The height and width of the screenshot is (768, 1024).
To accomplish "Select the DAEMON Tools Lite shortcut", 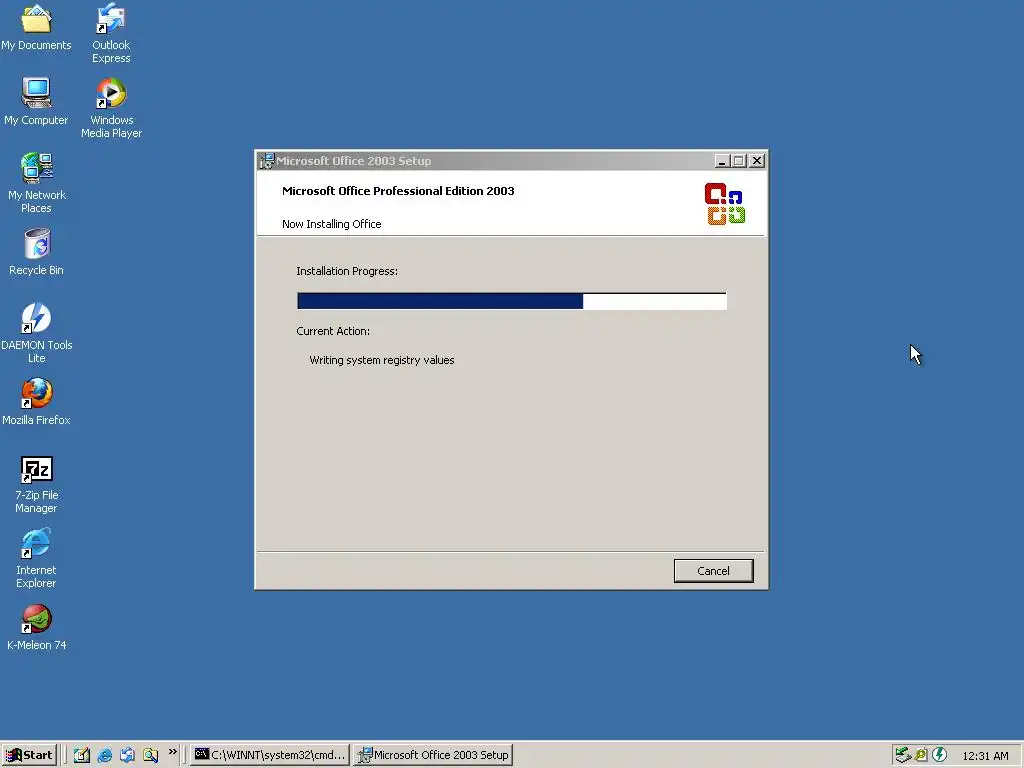I will point(36,333).
